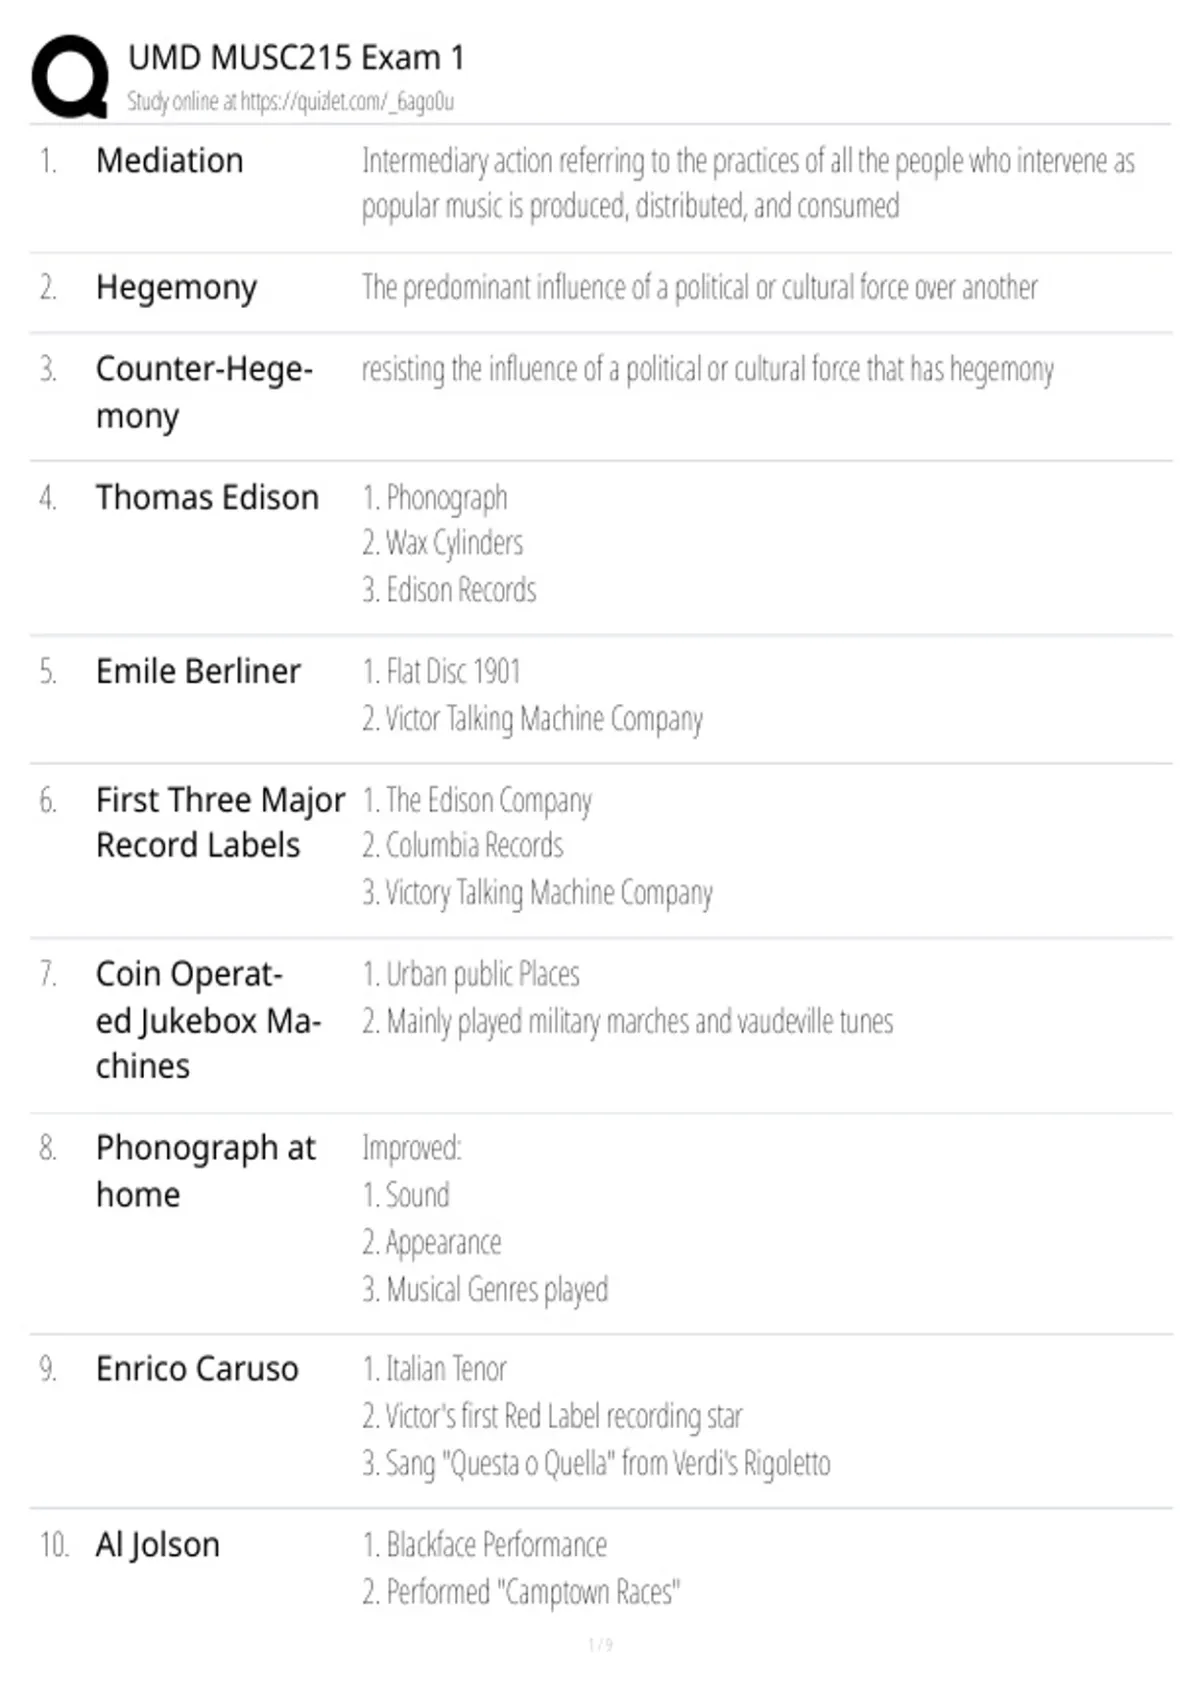Click the Coin Operated Jukebox Machines term
The image size is (1200, 1700).
tap(208, 1020)
